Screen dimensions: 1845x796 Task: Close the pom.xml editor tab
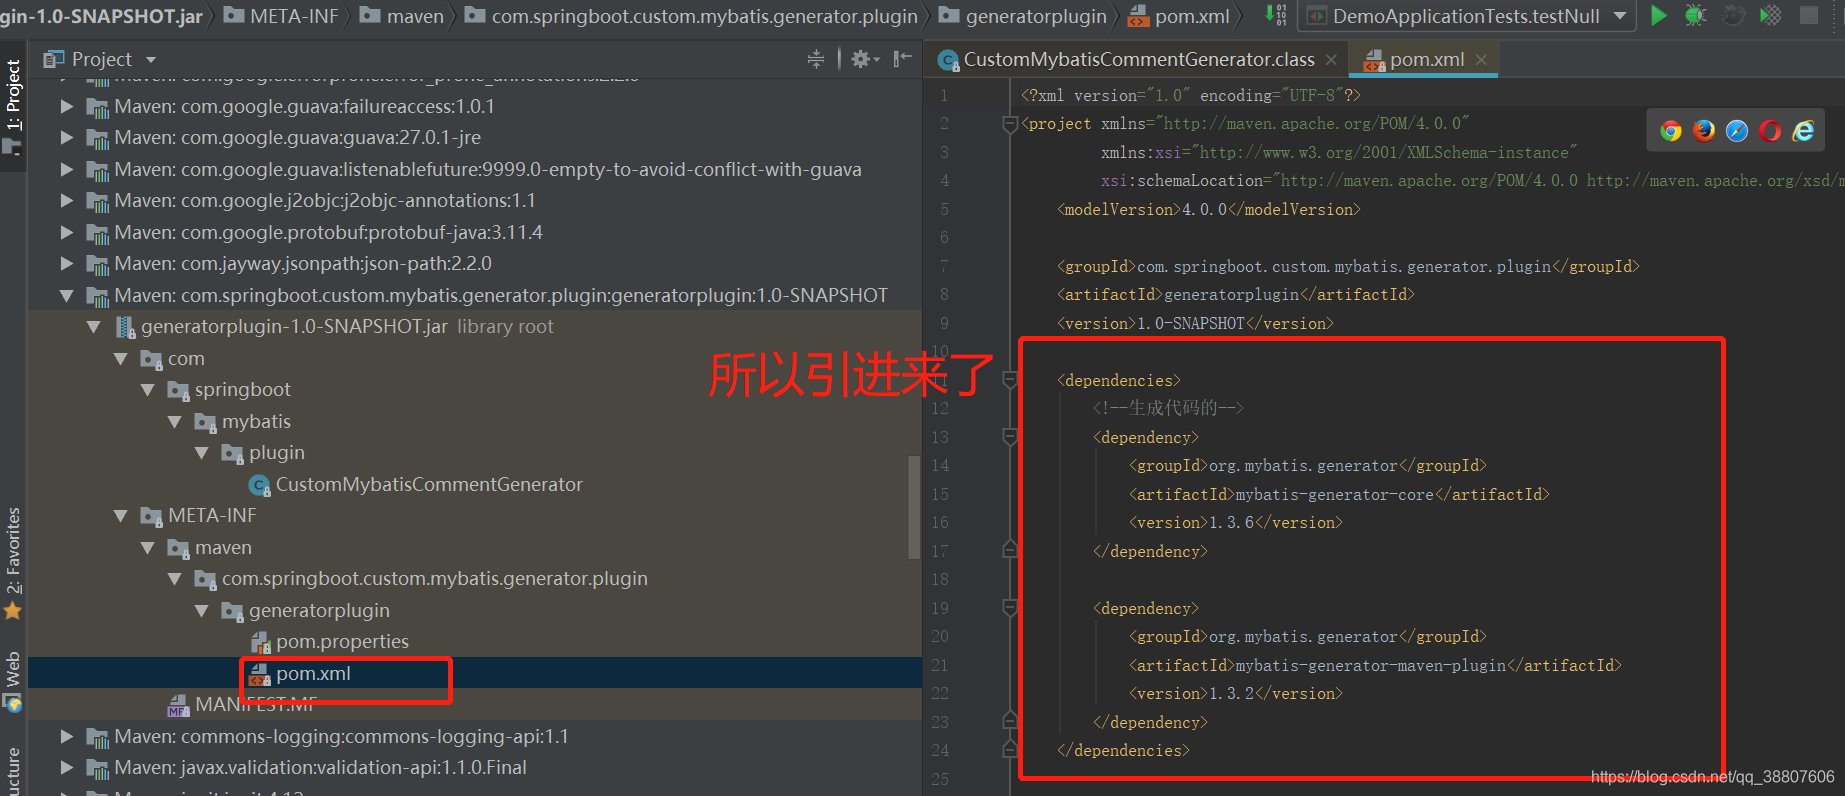(x=1481, y=60)
